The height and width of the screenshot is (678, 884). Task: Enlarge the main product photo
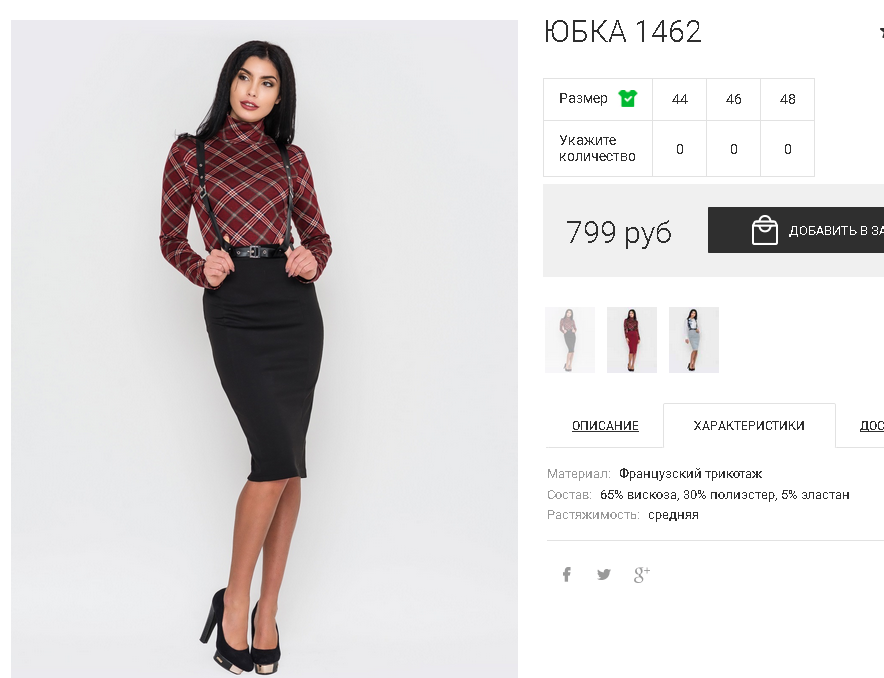(x=264, y=349)
